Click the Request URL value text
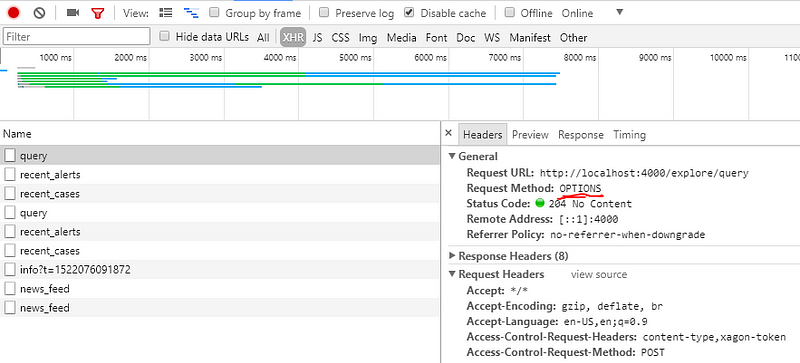The width and height of the screenshot is (800, 363). pos(644,173)
